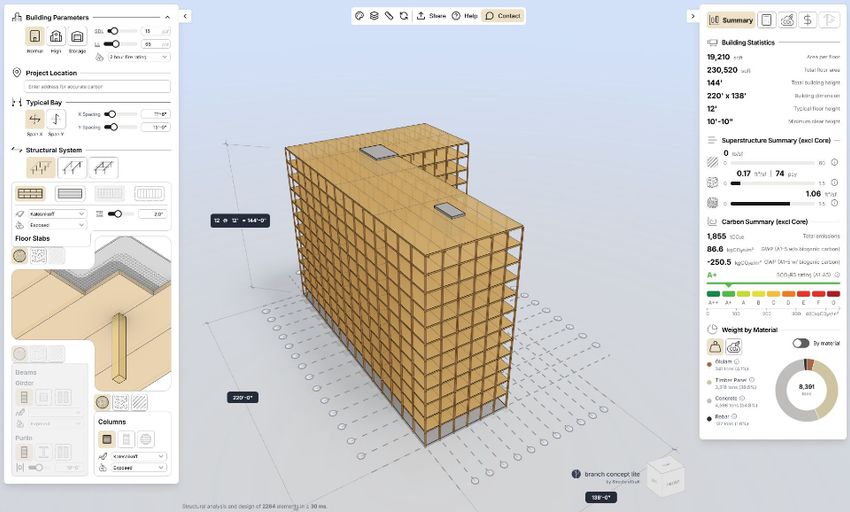Choose the Storage building type icon
Image resolution: width=850 pixels, height=512 pixels.
pos(77,37)
